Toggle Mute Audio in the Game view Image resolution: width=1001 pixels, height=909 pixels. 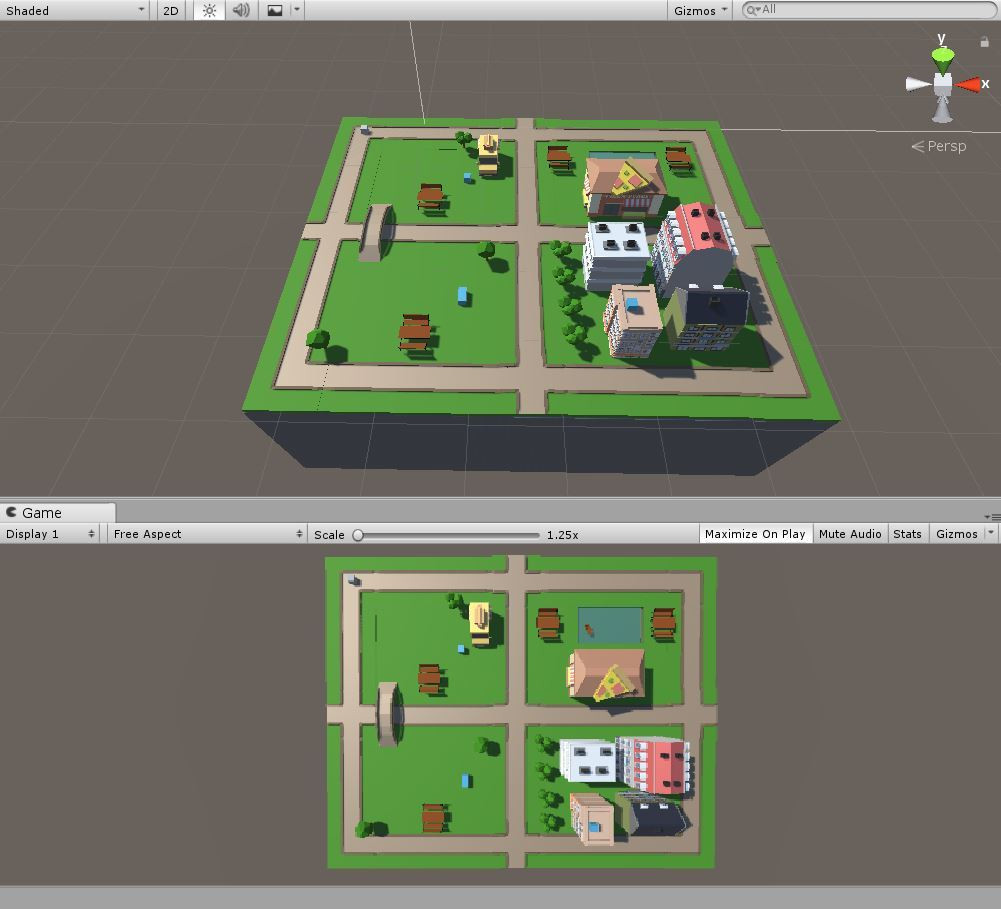[x=850, y=534]
